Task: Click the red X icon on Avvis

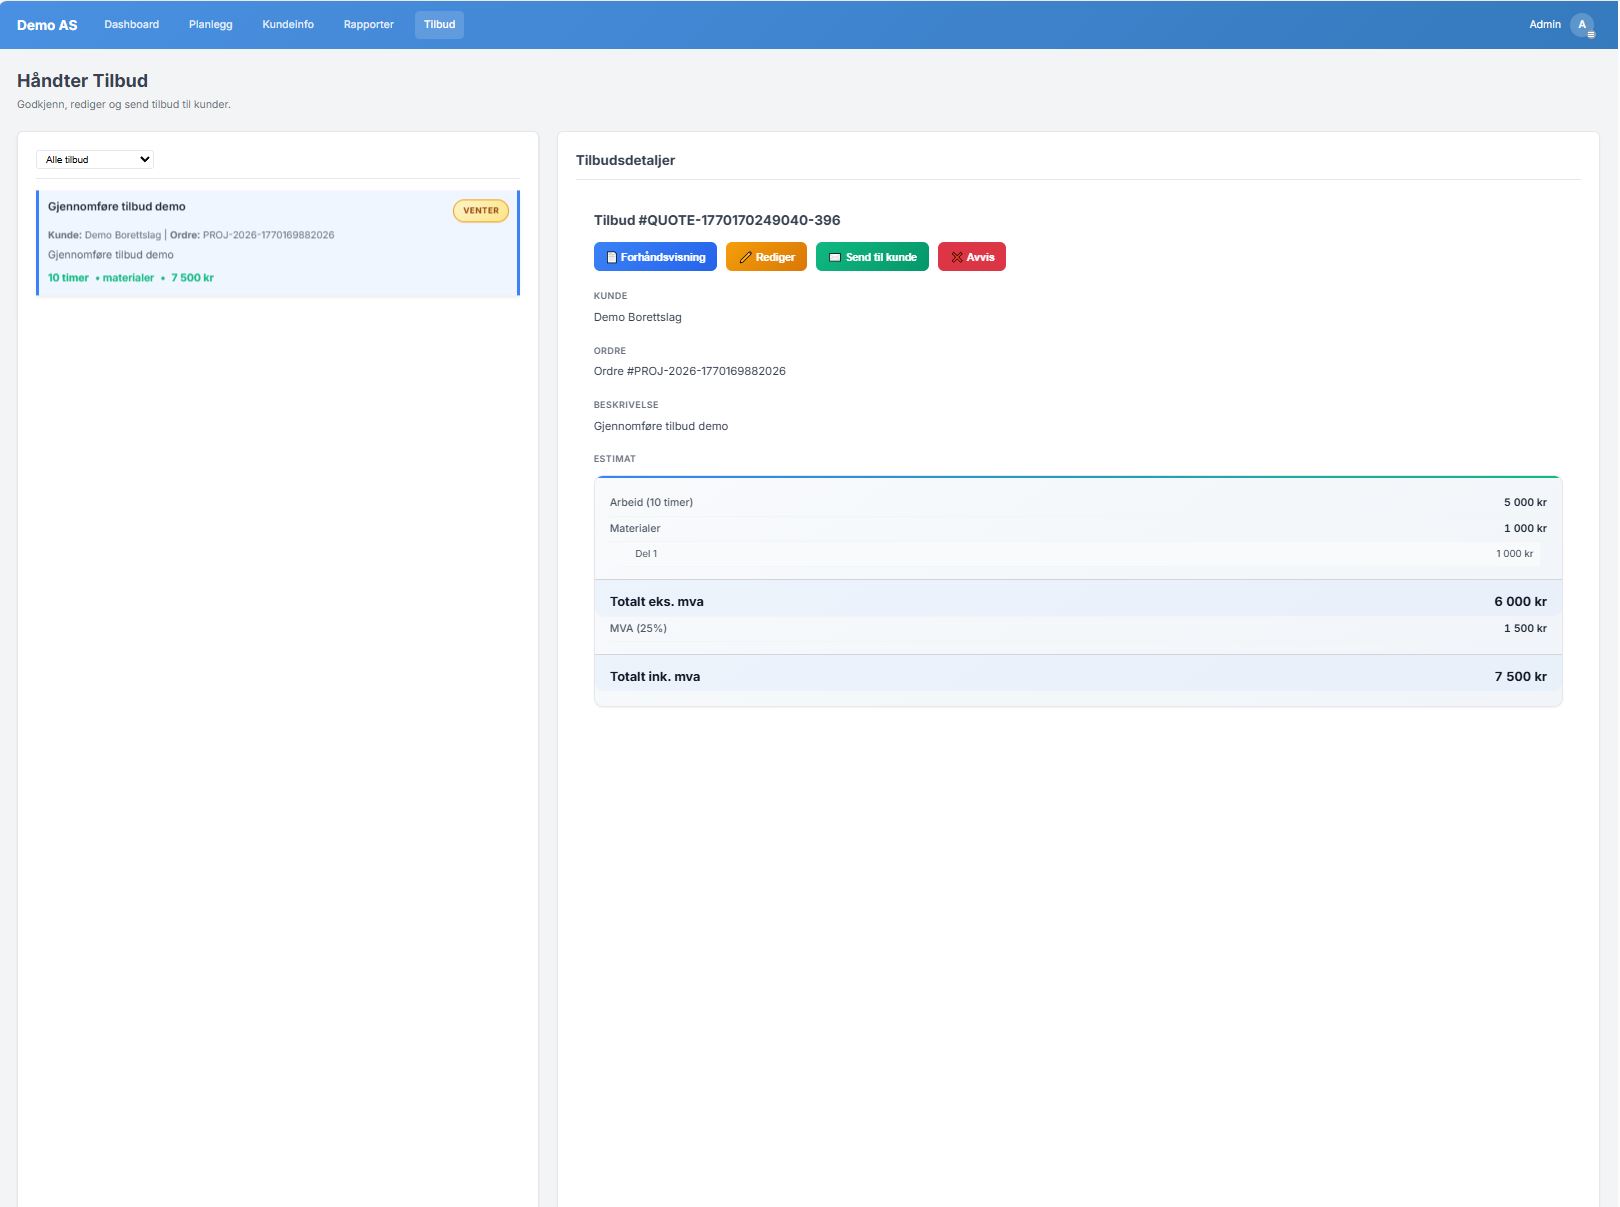Action: (957, 257)
